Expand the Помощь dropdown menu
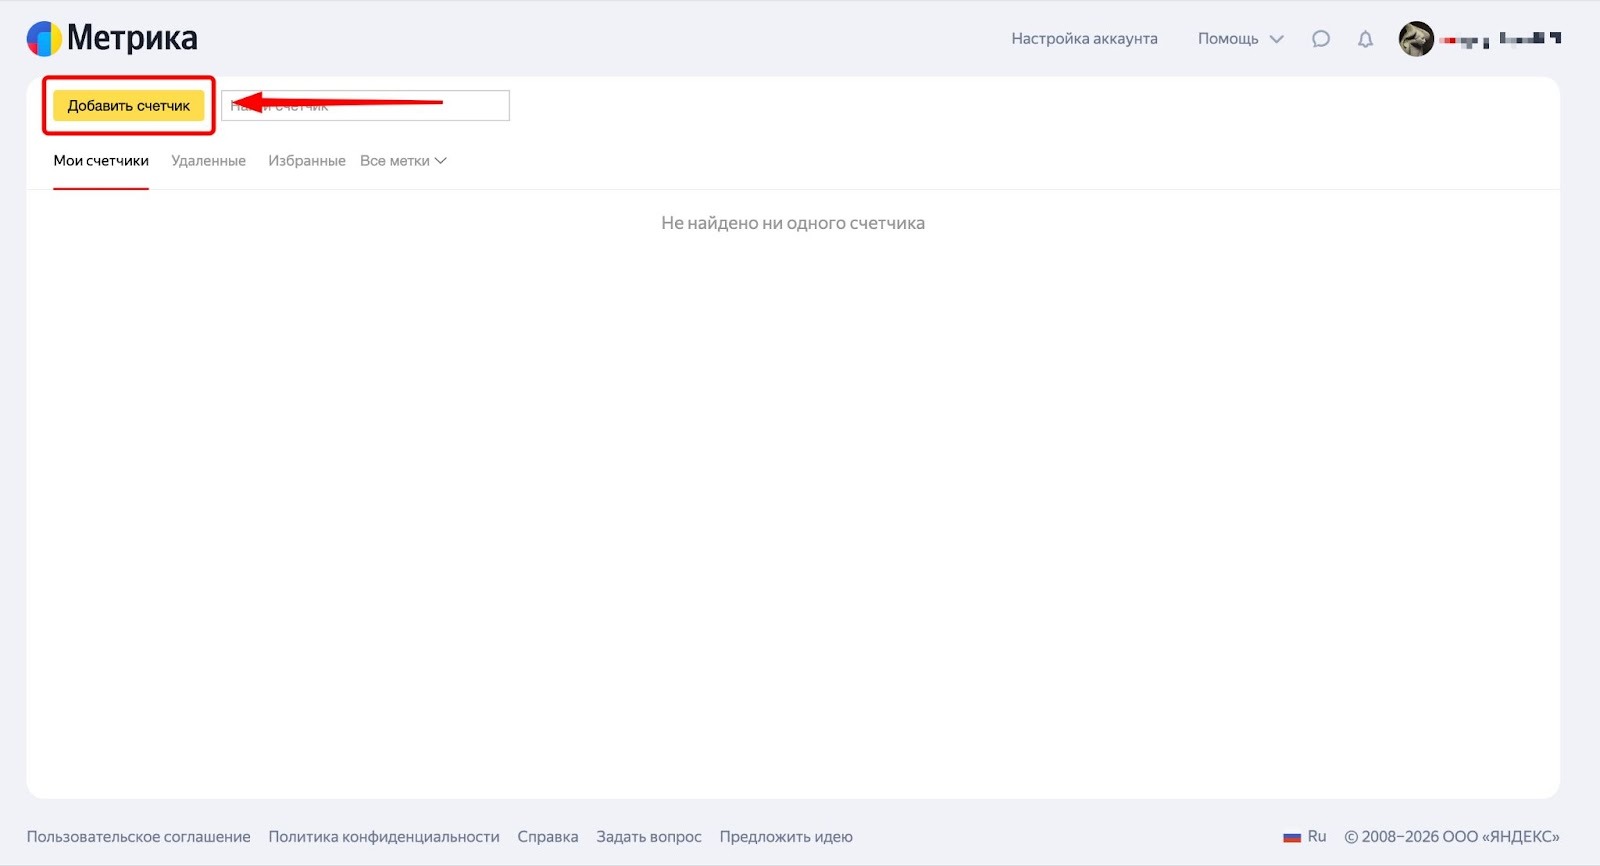The width and height of the screenshot is (1600, 866). 1240,39
